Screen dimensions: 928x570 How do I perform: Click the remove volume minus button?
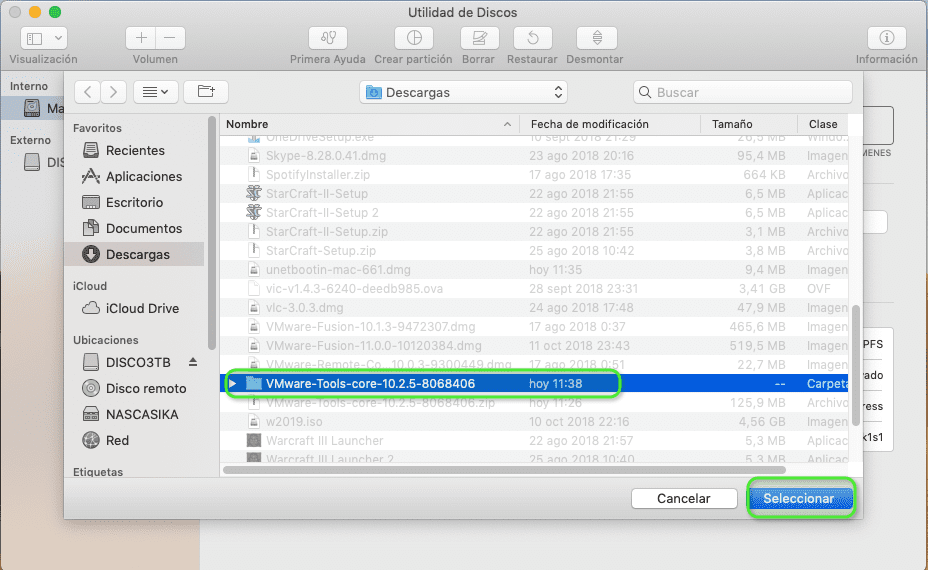point(170,38)
